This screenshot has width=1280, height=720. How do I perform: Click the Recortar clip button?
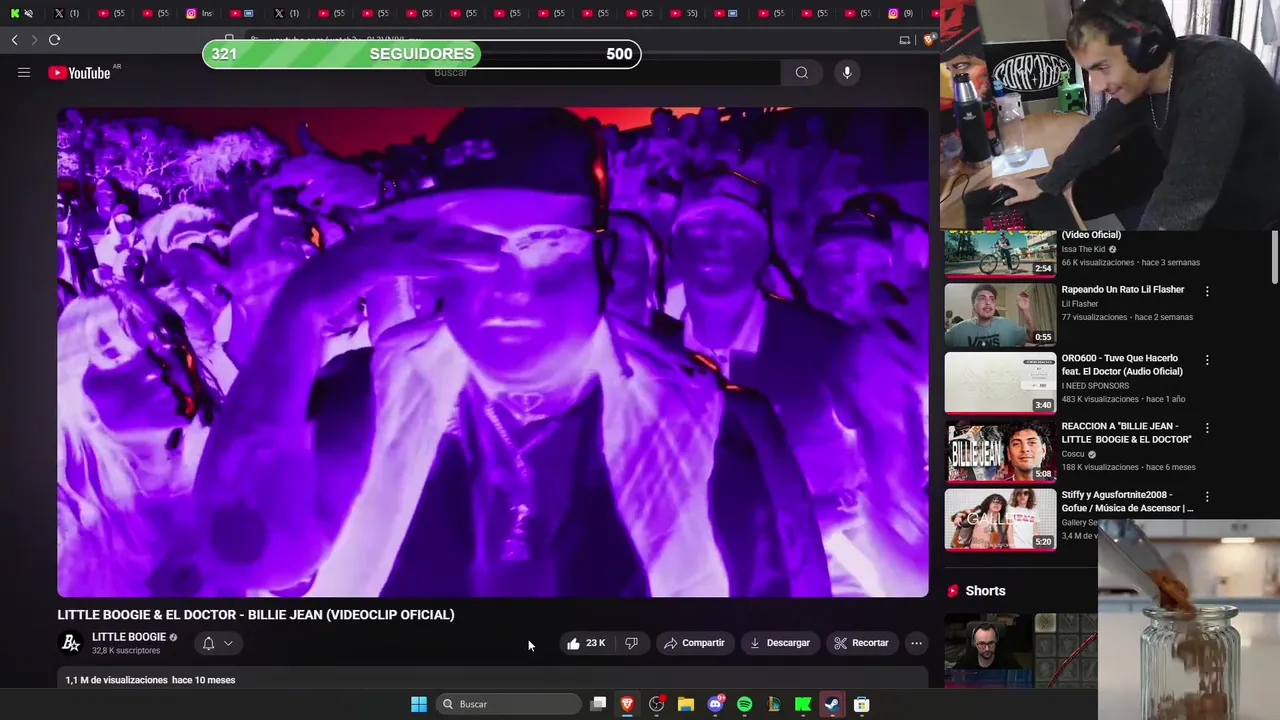coord(861,643)
